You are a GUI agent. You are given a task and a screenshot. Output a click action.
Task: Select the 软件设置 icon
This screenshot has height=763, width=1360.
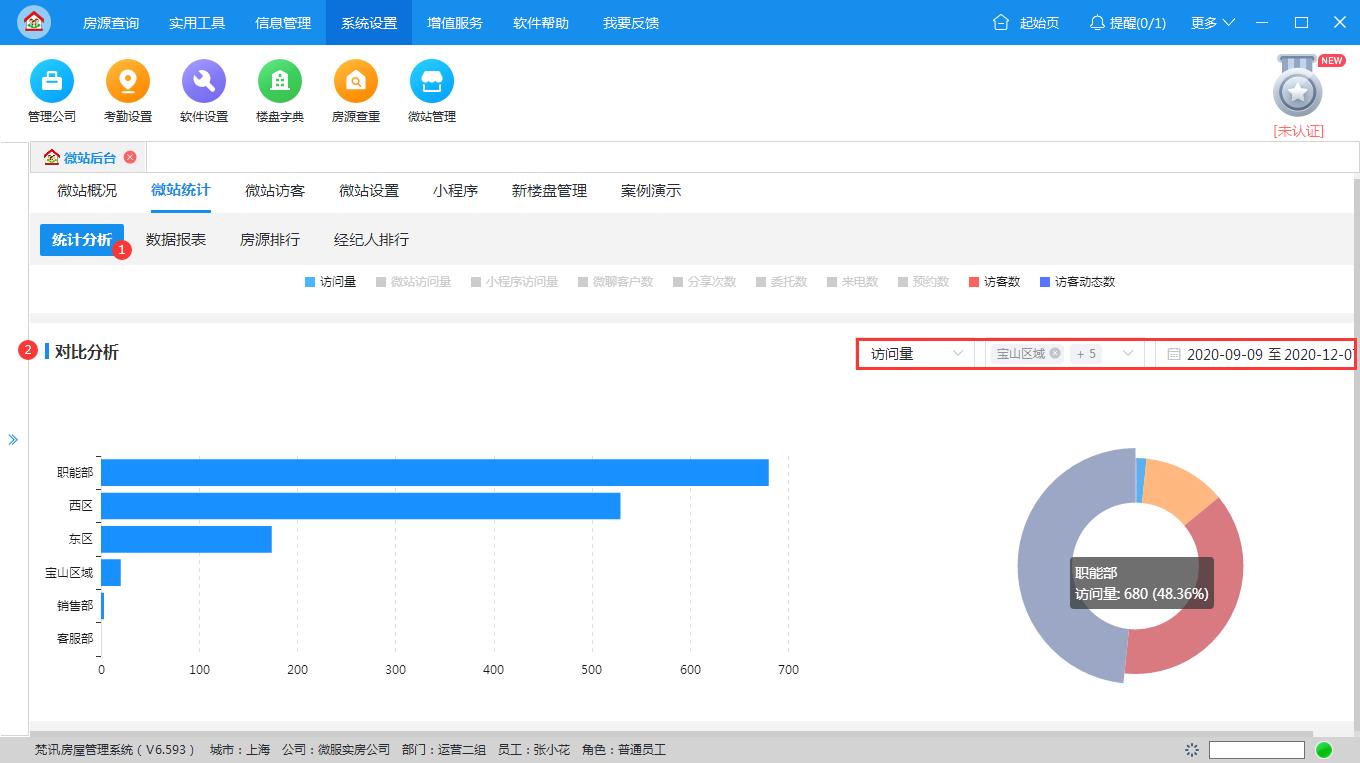point(203,91)
